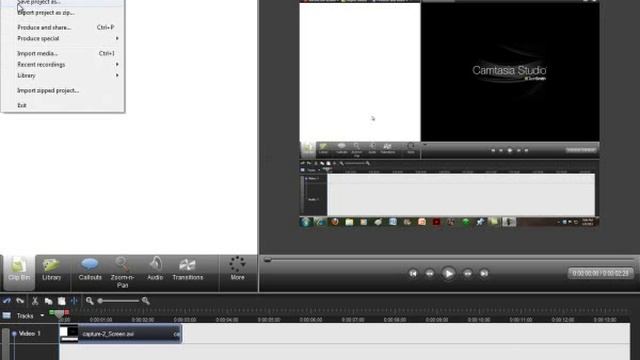Click the 0:00:10;00 mark on time ruler
640x360 pixels.
coord(479,320)
